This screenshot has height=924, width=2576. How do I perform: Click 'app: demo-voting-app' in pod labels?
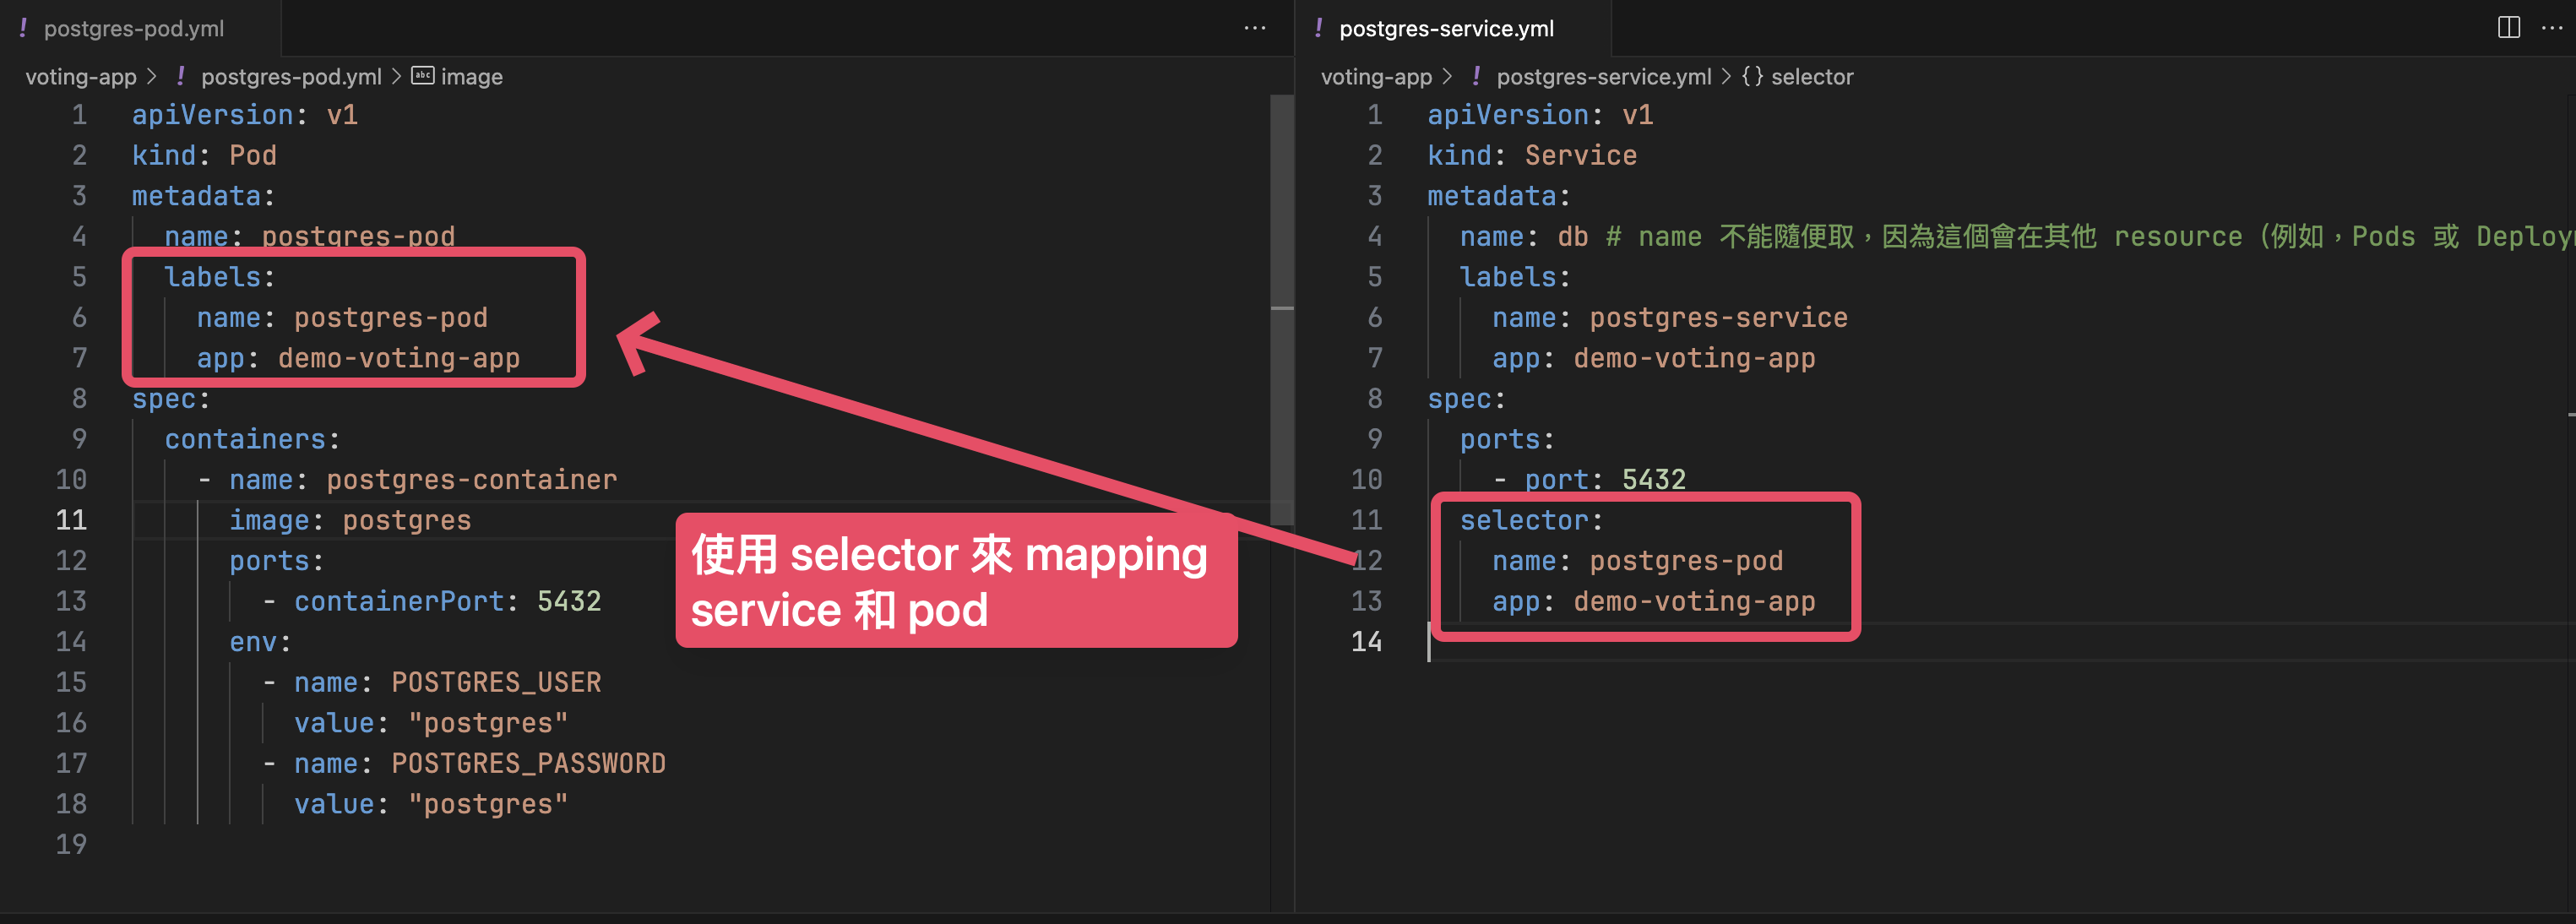point(358,358)
